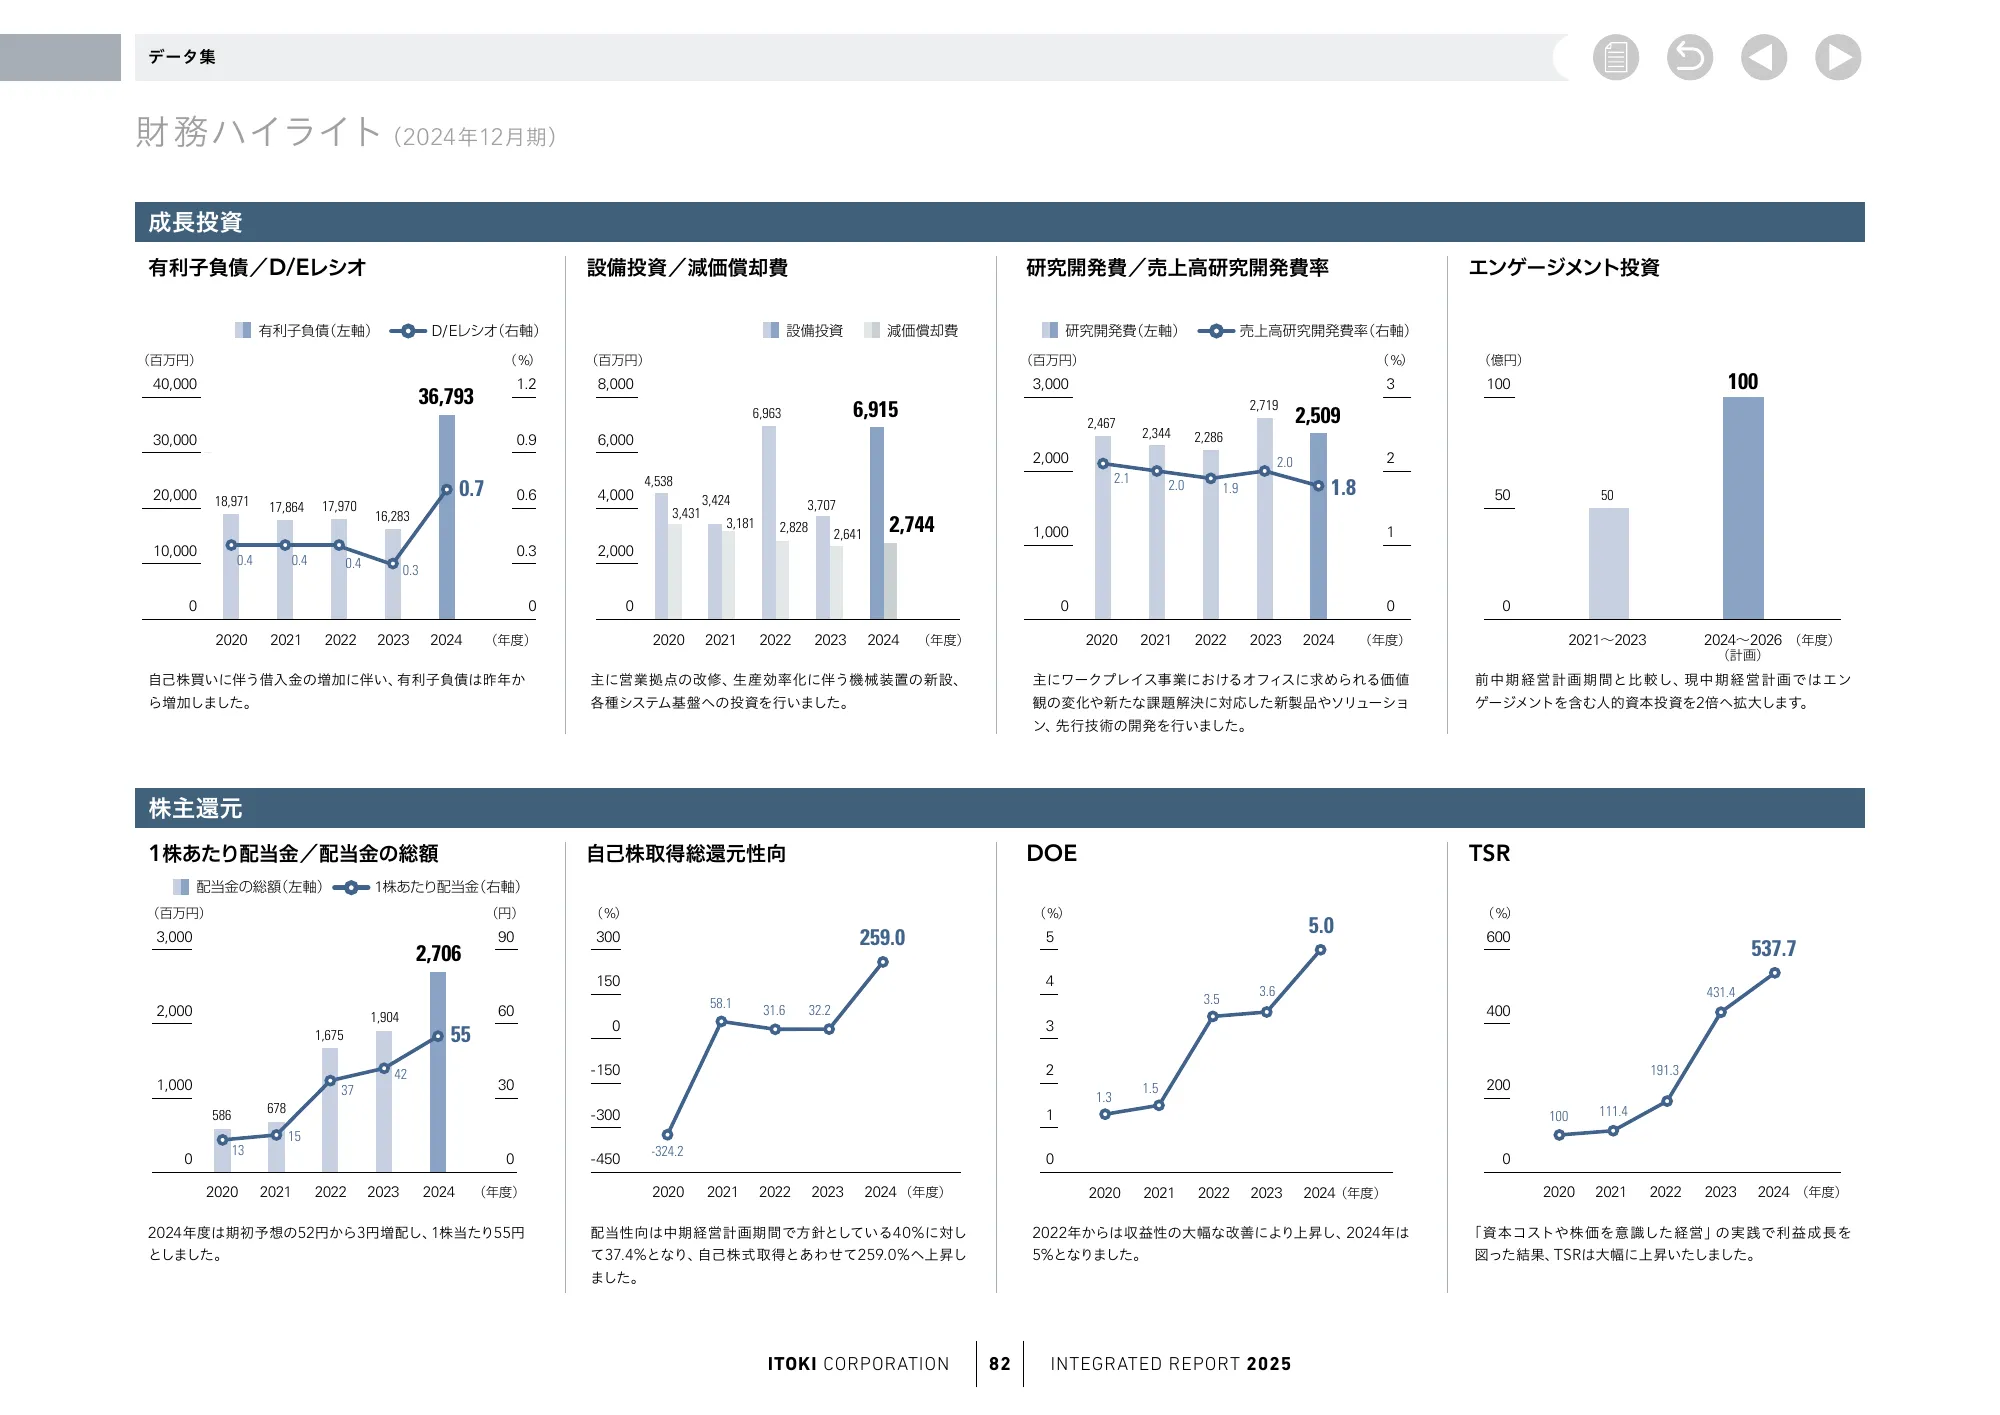The image size is (2000, 1415).
Task: Click the return/undo arrow icon
Action: [1689, 57]
